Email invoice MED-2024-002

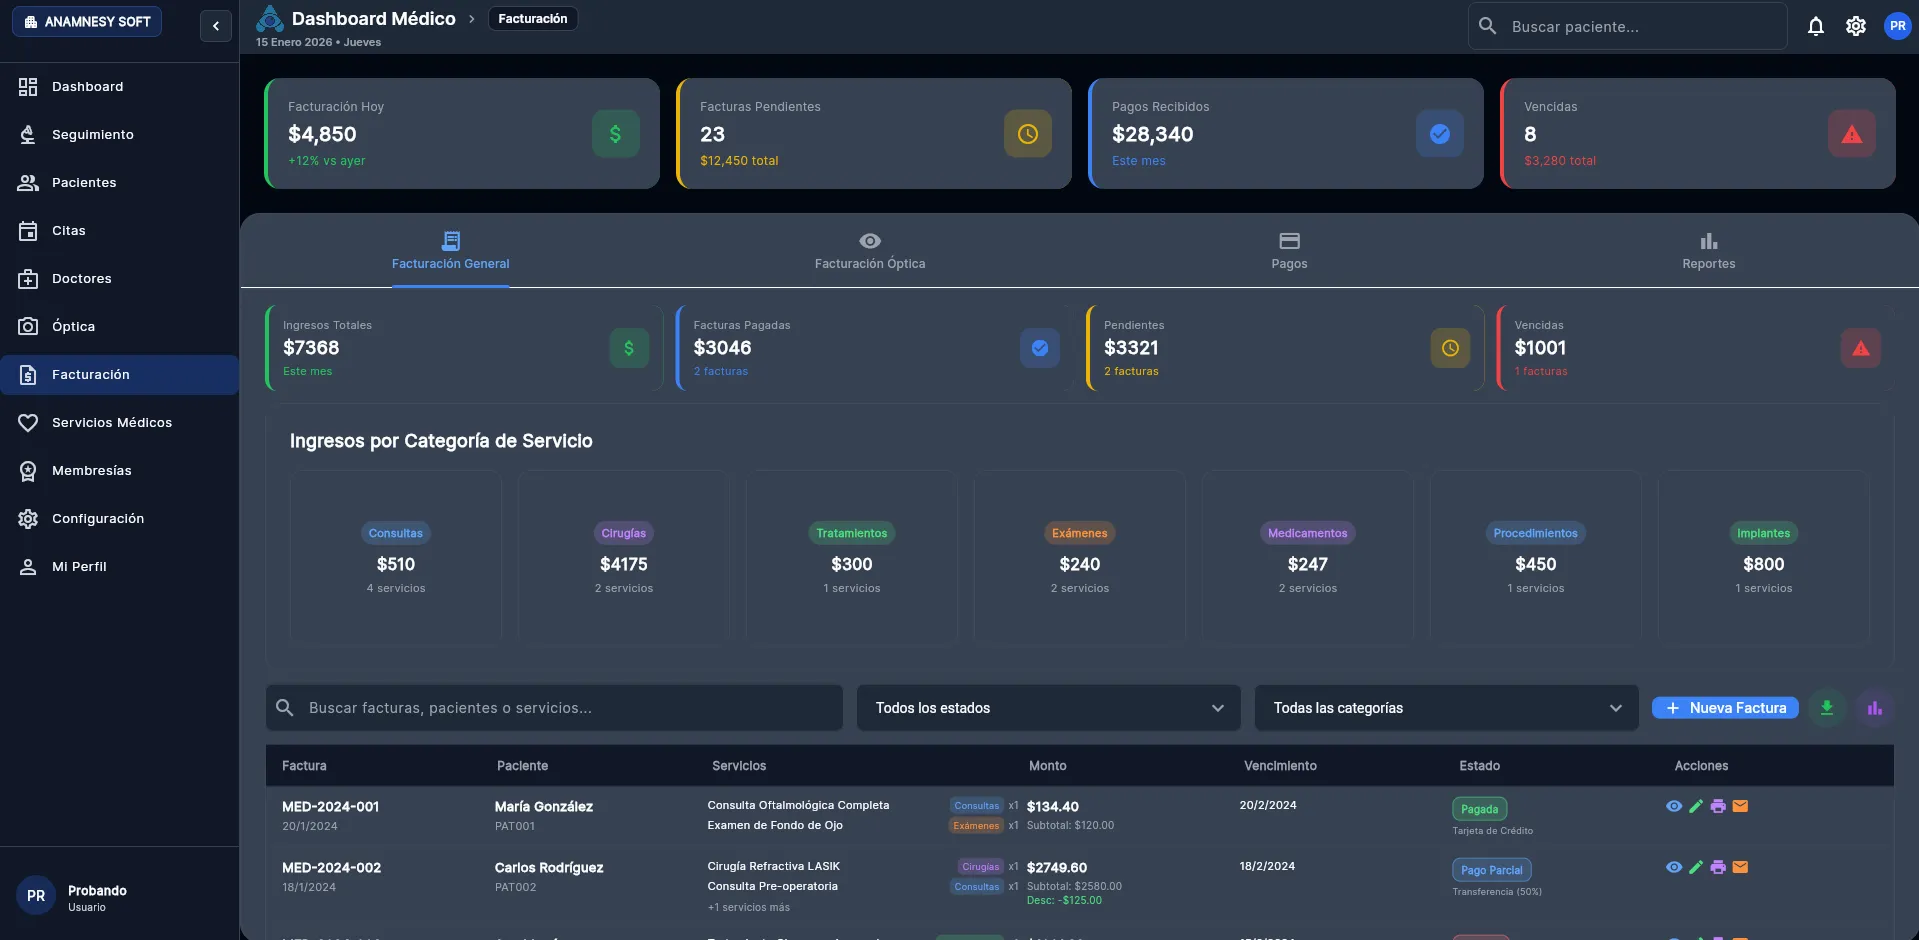click(x=1740, y=867)
